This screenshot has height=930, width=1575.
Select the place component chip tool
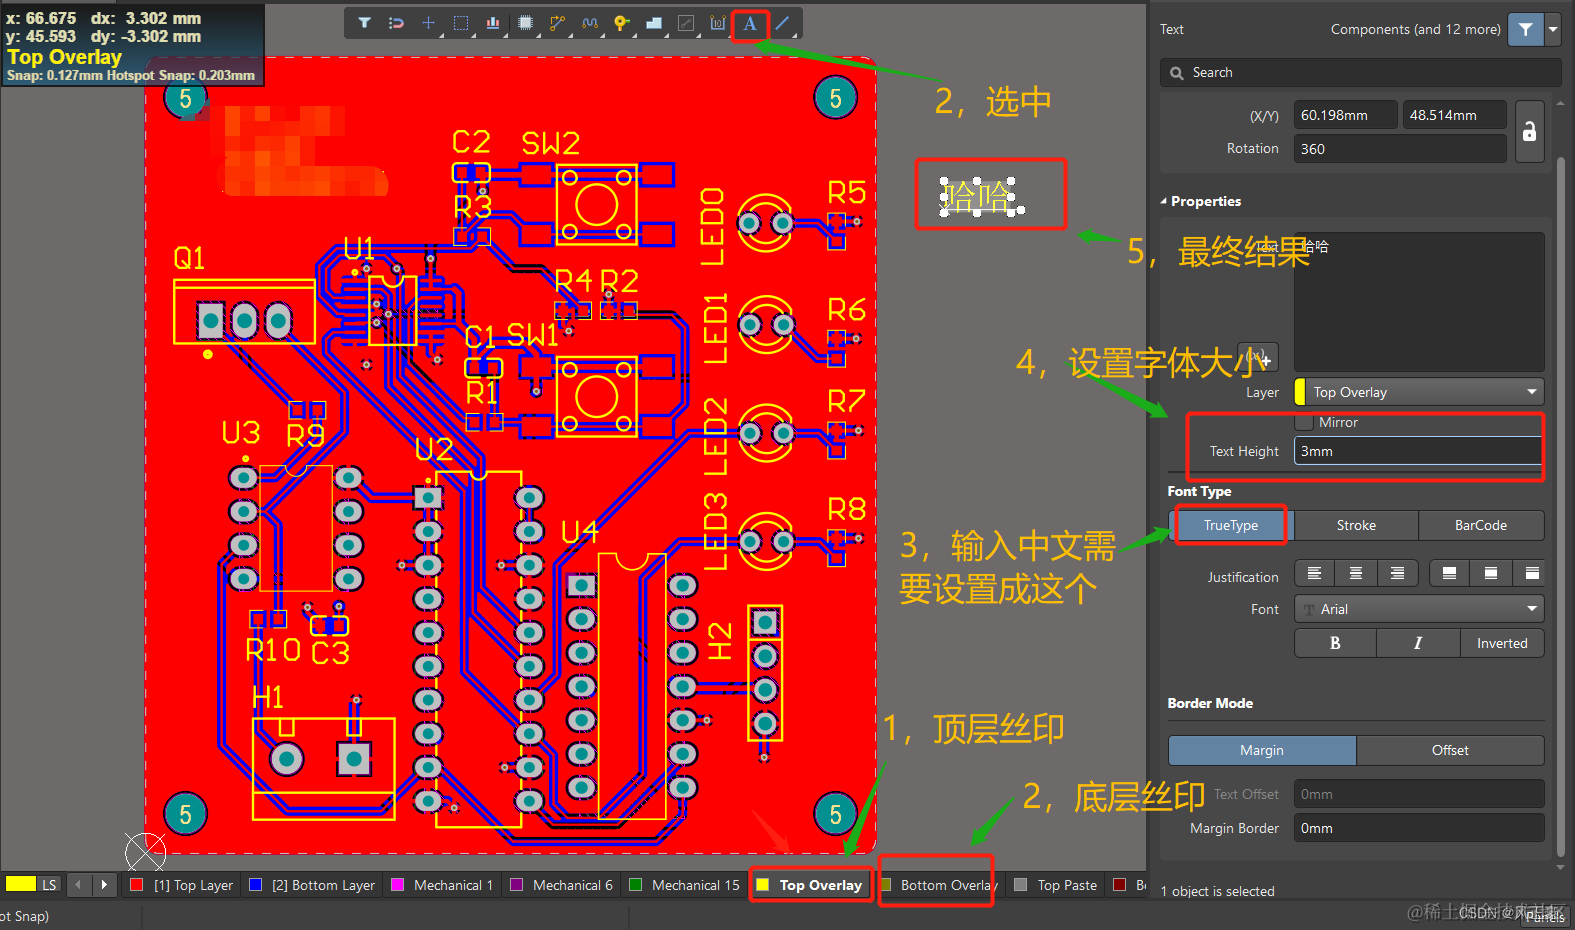525,23
